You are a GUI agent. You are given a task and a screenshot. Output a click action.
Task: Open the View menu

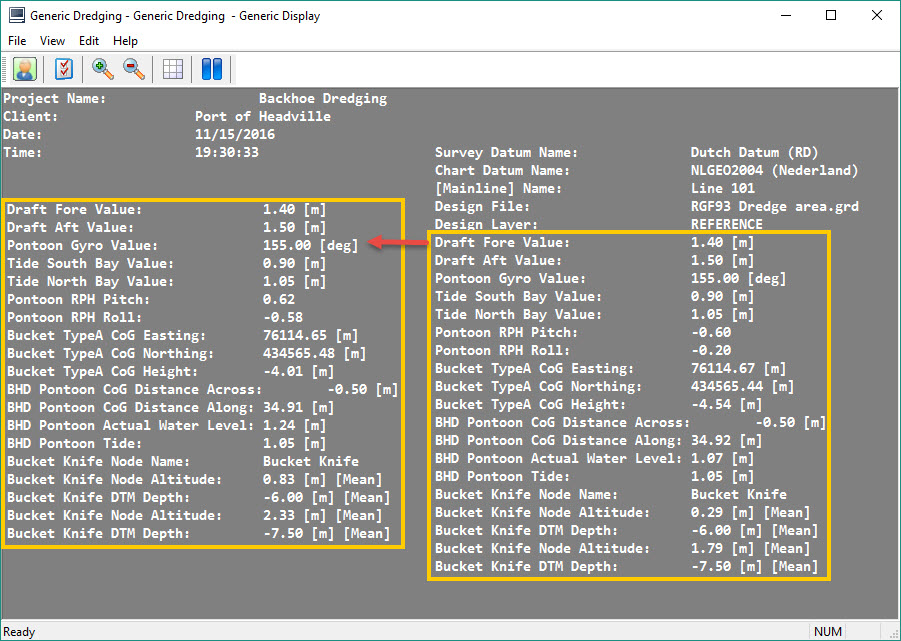[52, 41]
